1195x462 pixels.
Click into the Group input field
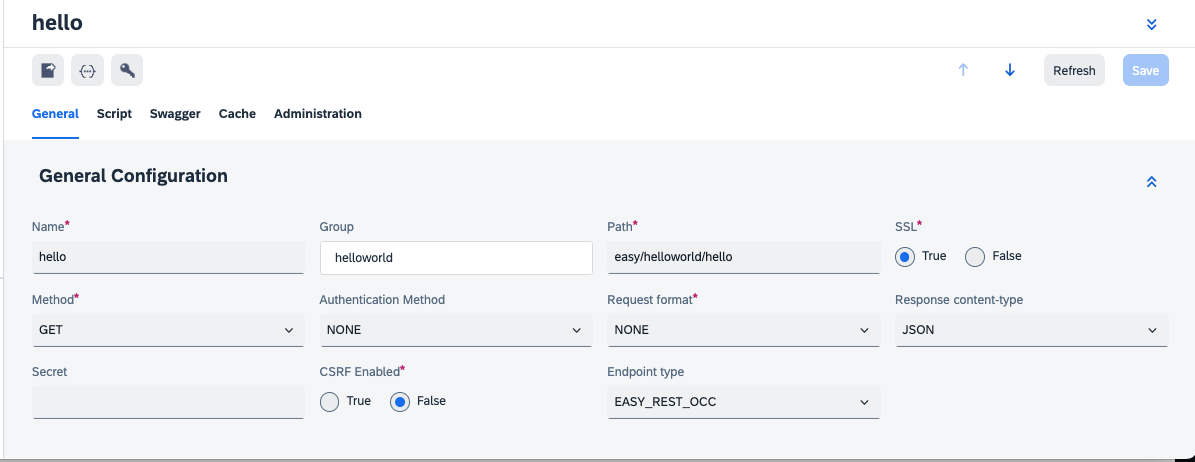point(455,257)
